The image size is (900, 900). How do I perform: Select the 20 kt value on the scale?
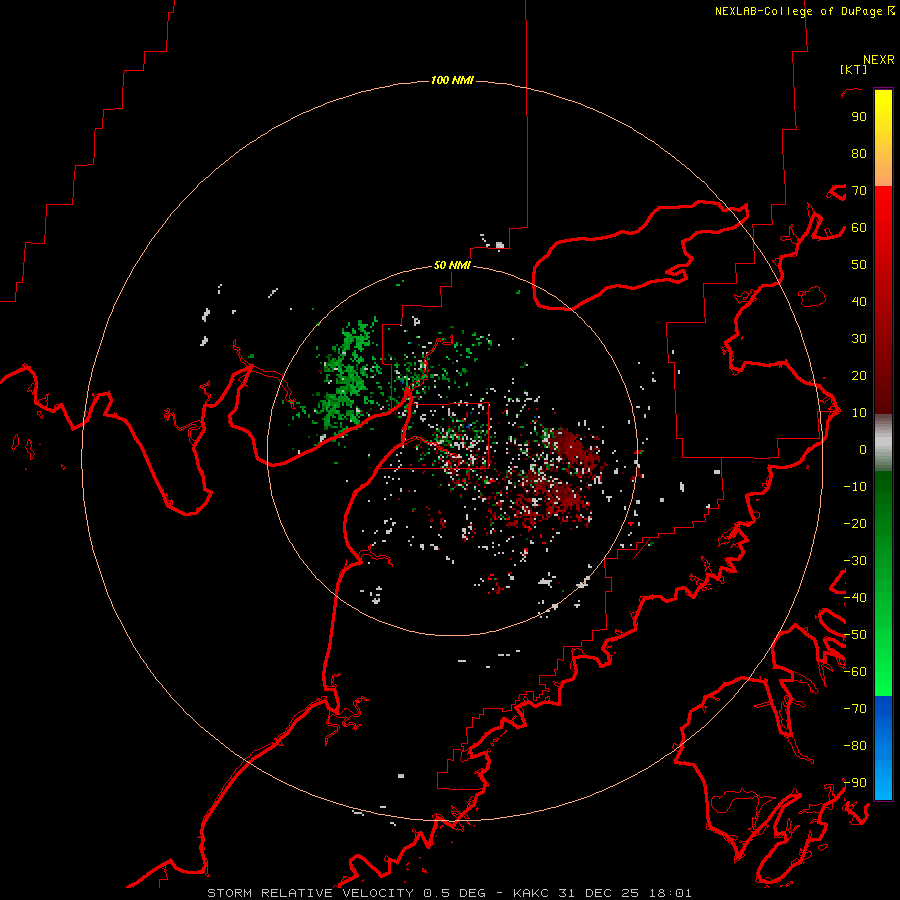(859, 375)
